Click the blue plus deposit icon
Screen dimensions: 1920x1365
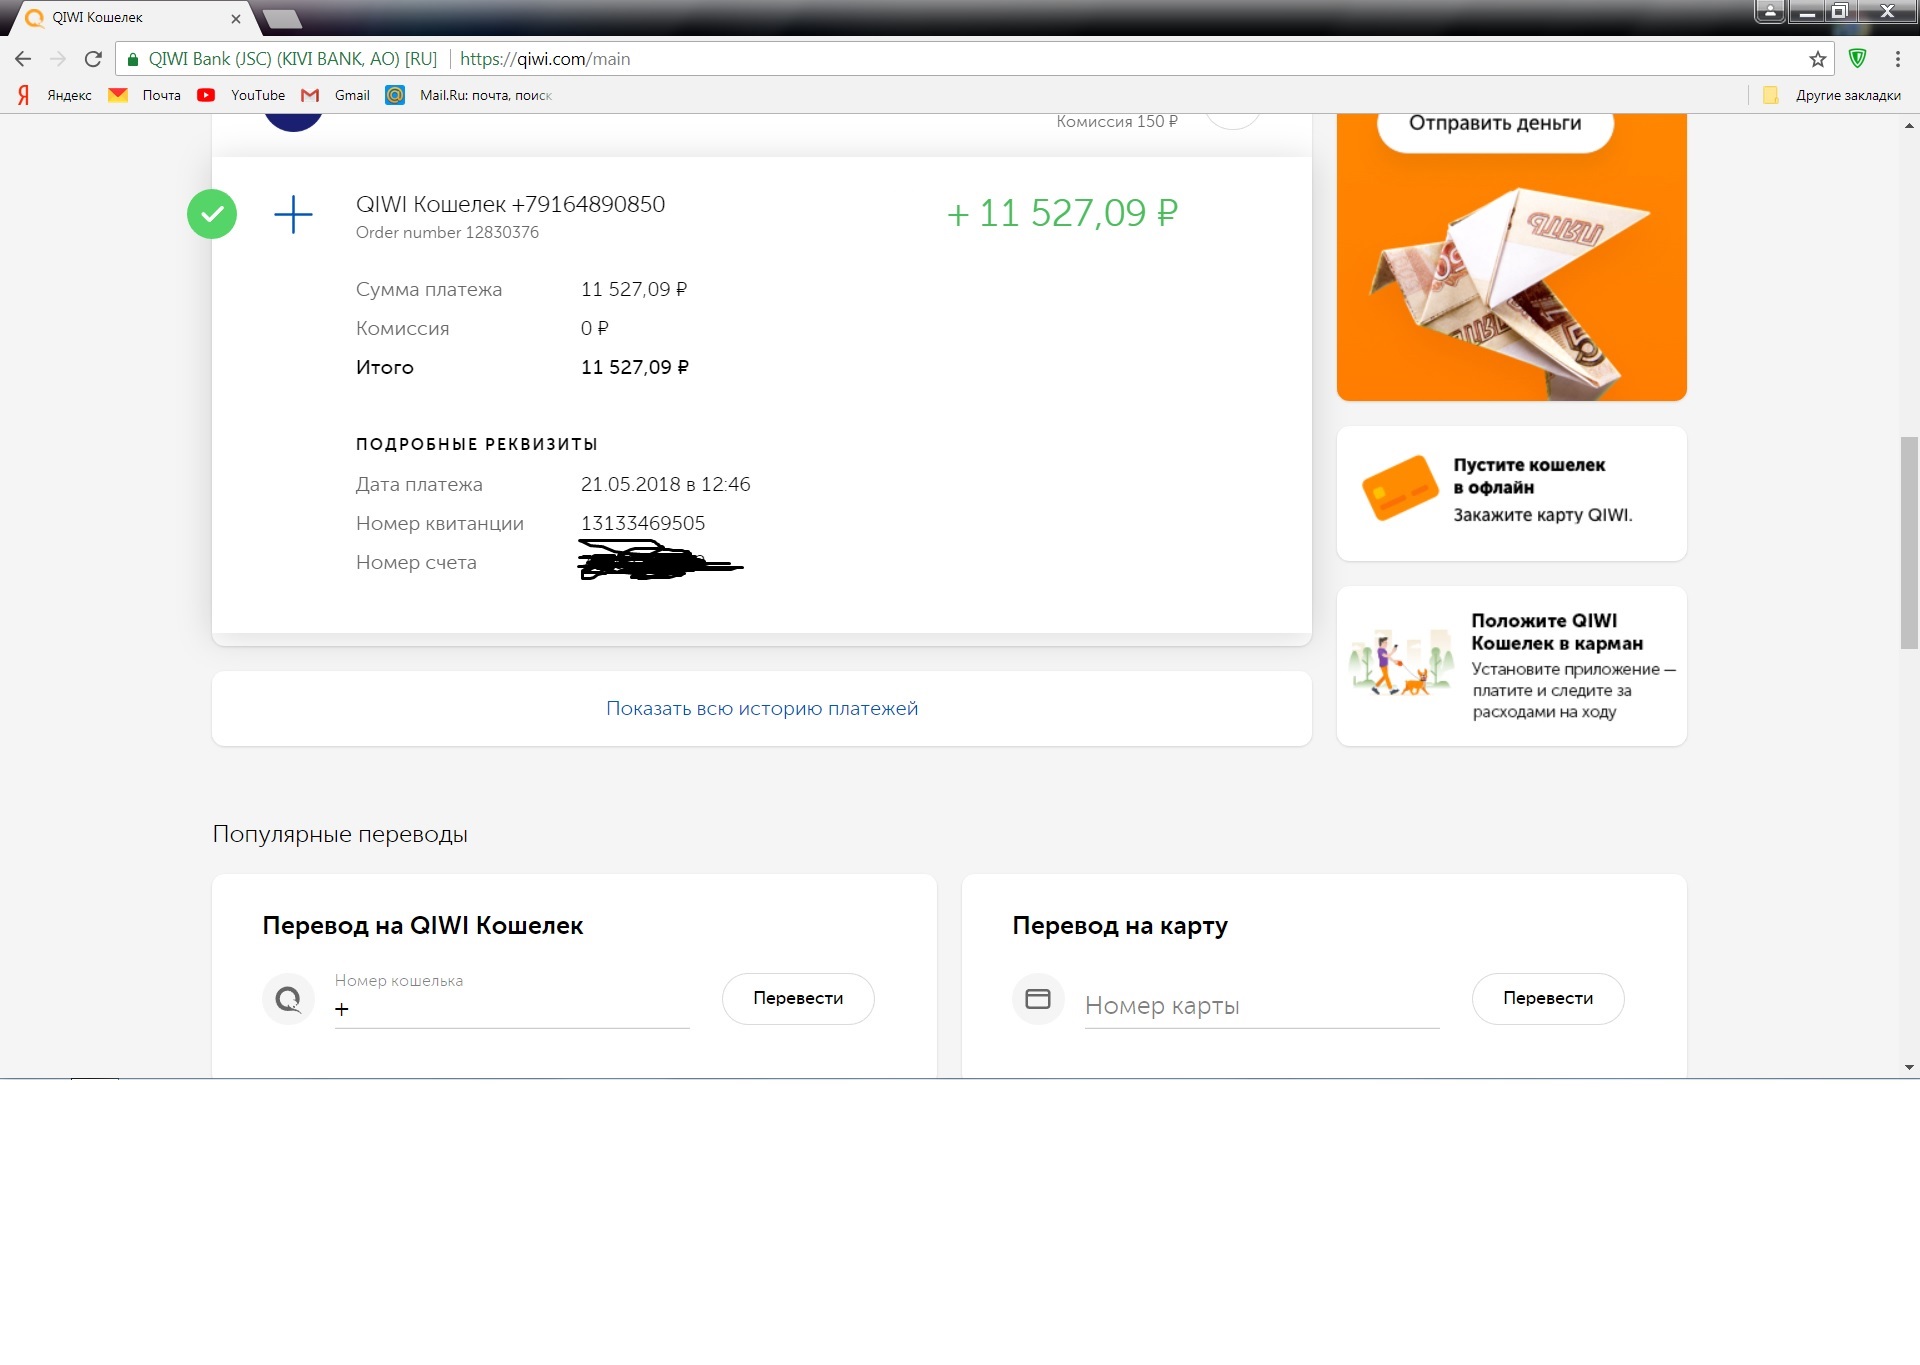coord(293,214)
